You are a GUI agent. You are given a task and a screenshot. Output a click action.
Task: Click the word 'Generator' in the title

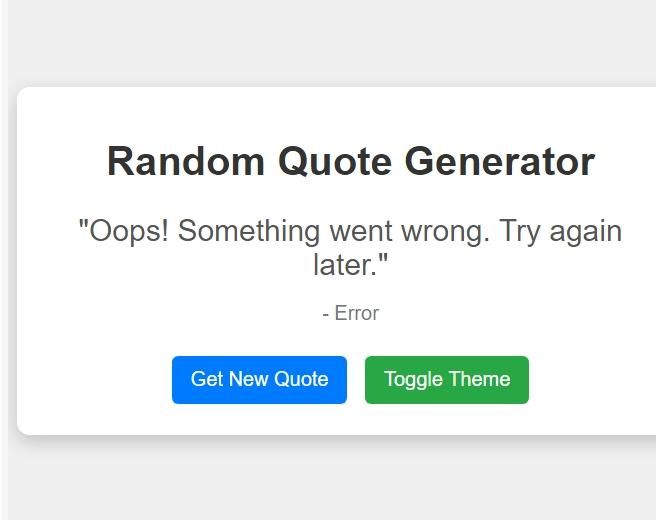click(x=500, y=161)
